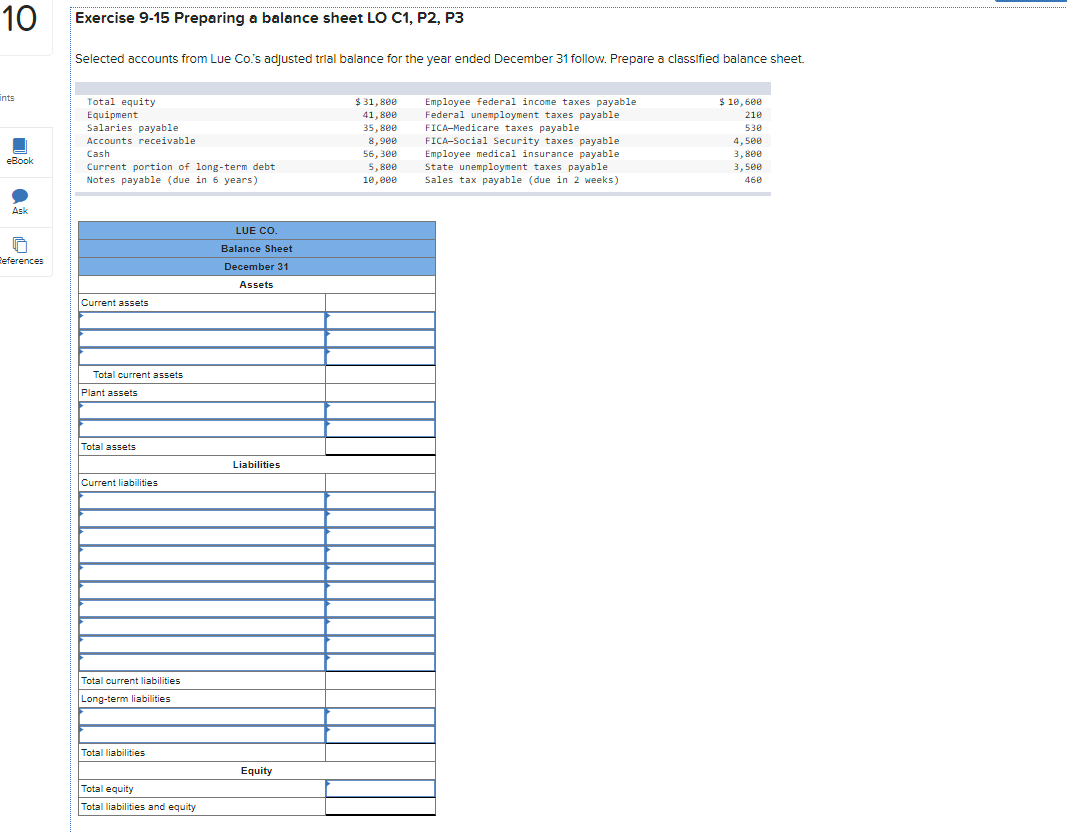
Task: Click the Total liabilities amount cell
Action: tap(380, 752)
